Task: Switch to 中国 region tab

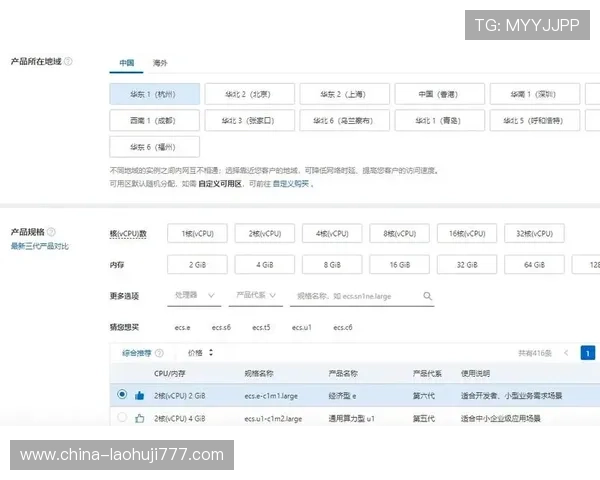Action: coord(126,63)
